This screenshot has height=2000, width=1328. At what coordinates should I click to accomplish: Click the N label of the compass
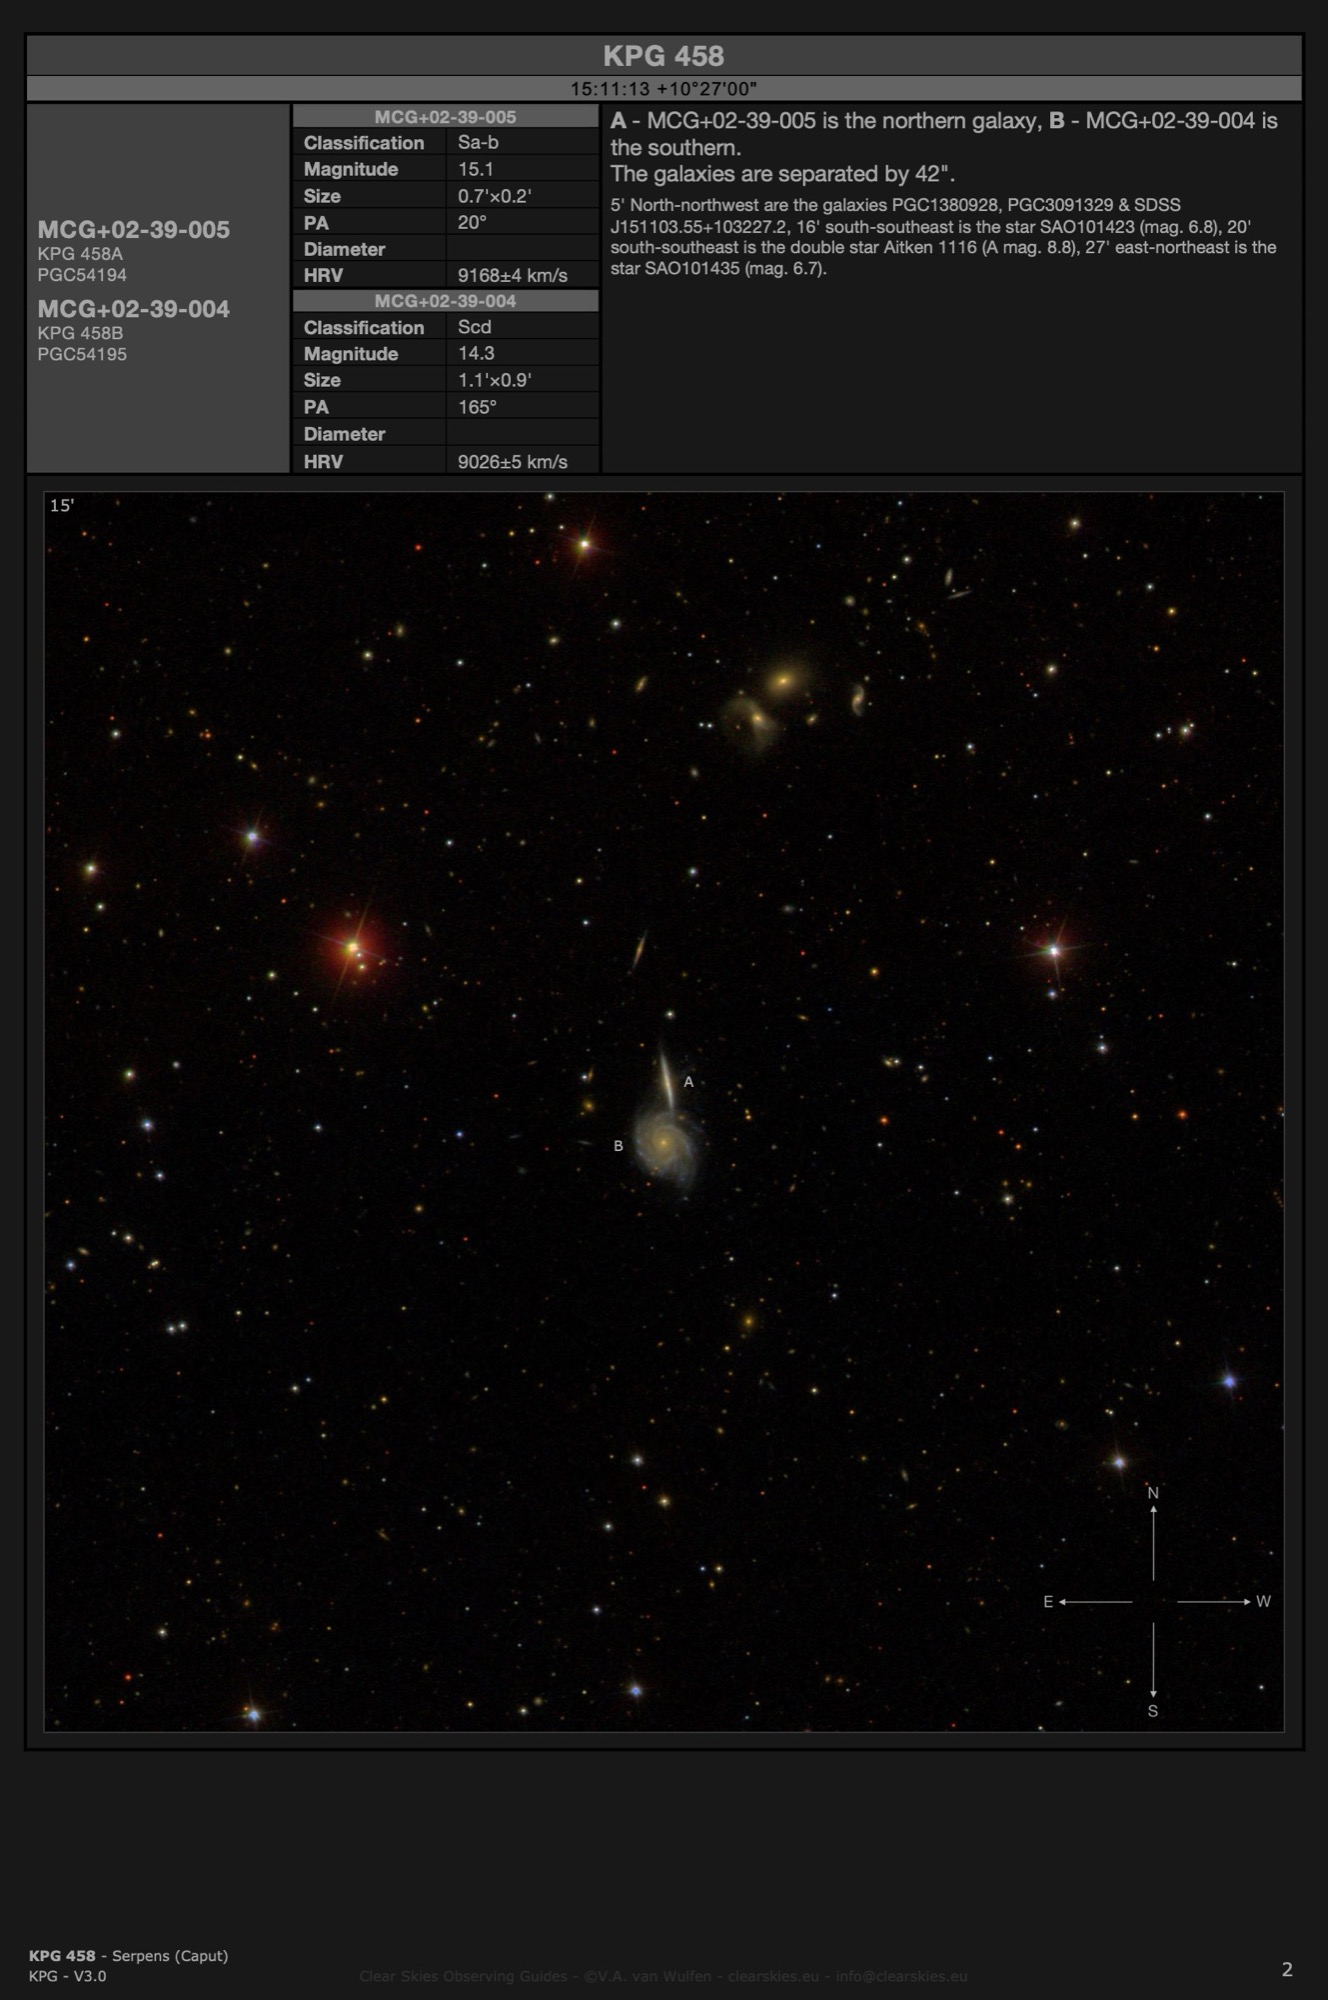point(1153,1493)
